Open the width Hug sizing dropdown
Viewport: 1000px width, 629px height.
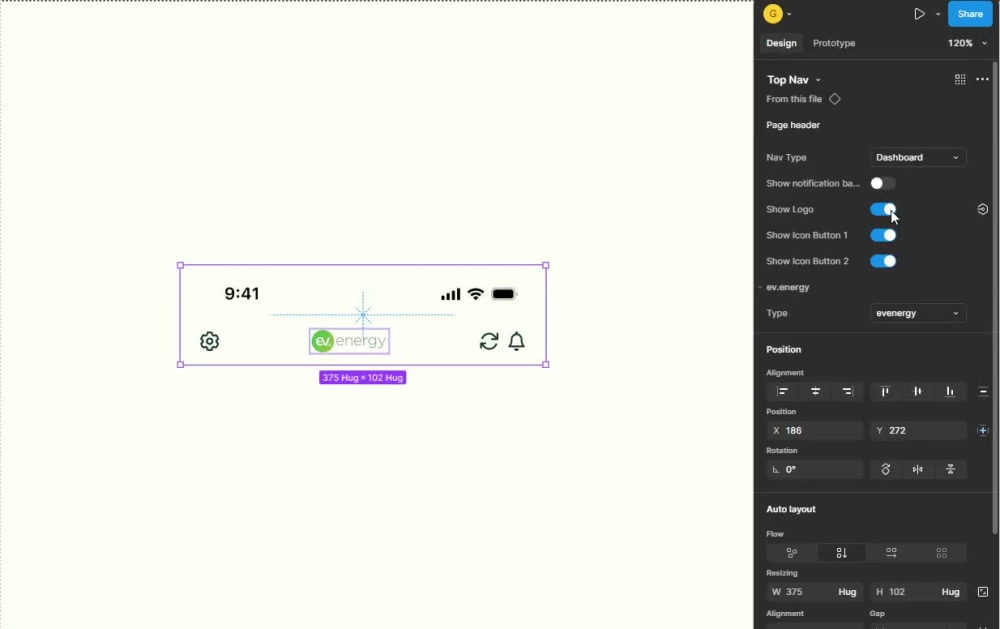coord(847,592)
